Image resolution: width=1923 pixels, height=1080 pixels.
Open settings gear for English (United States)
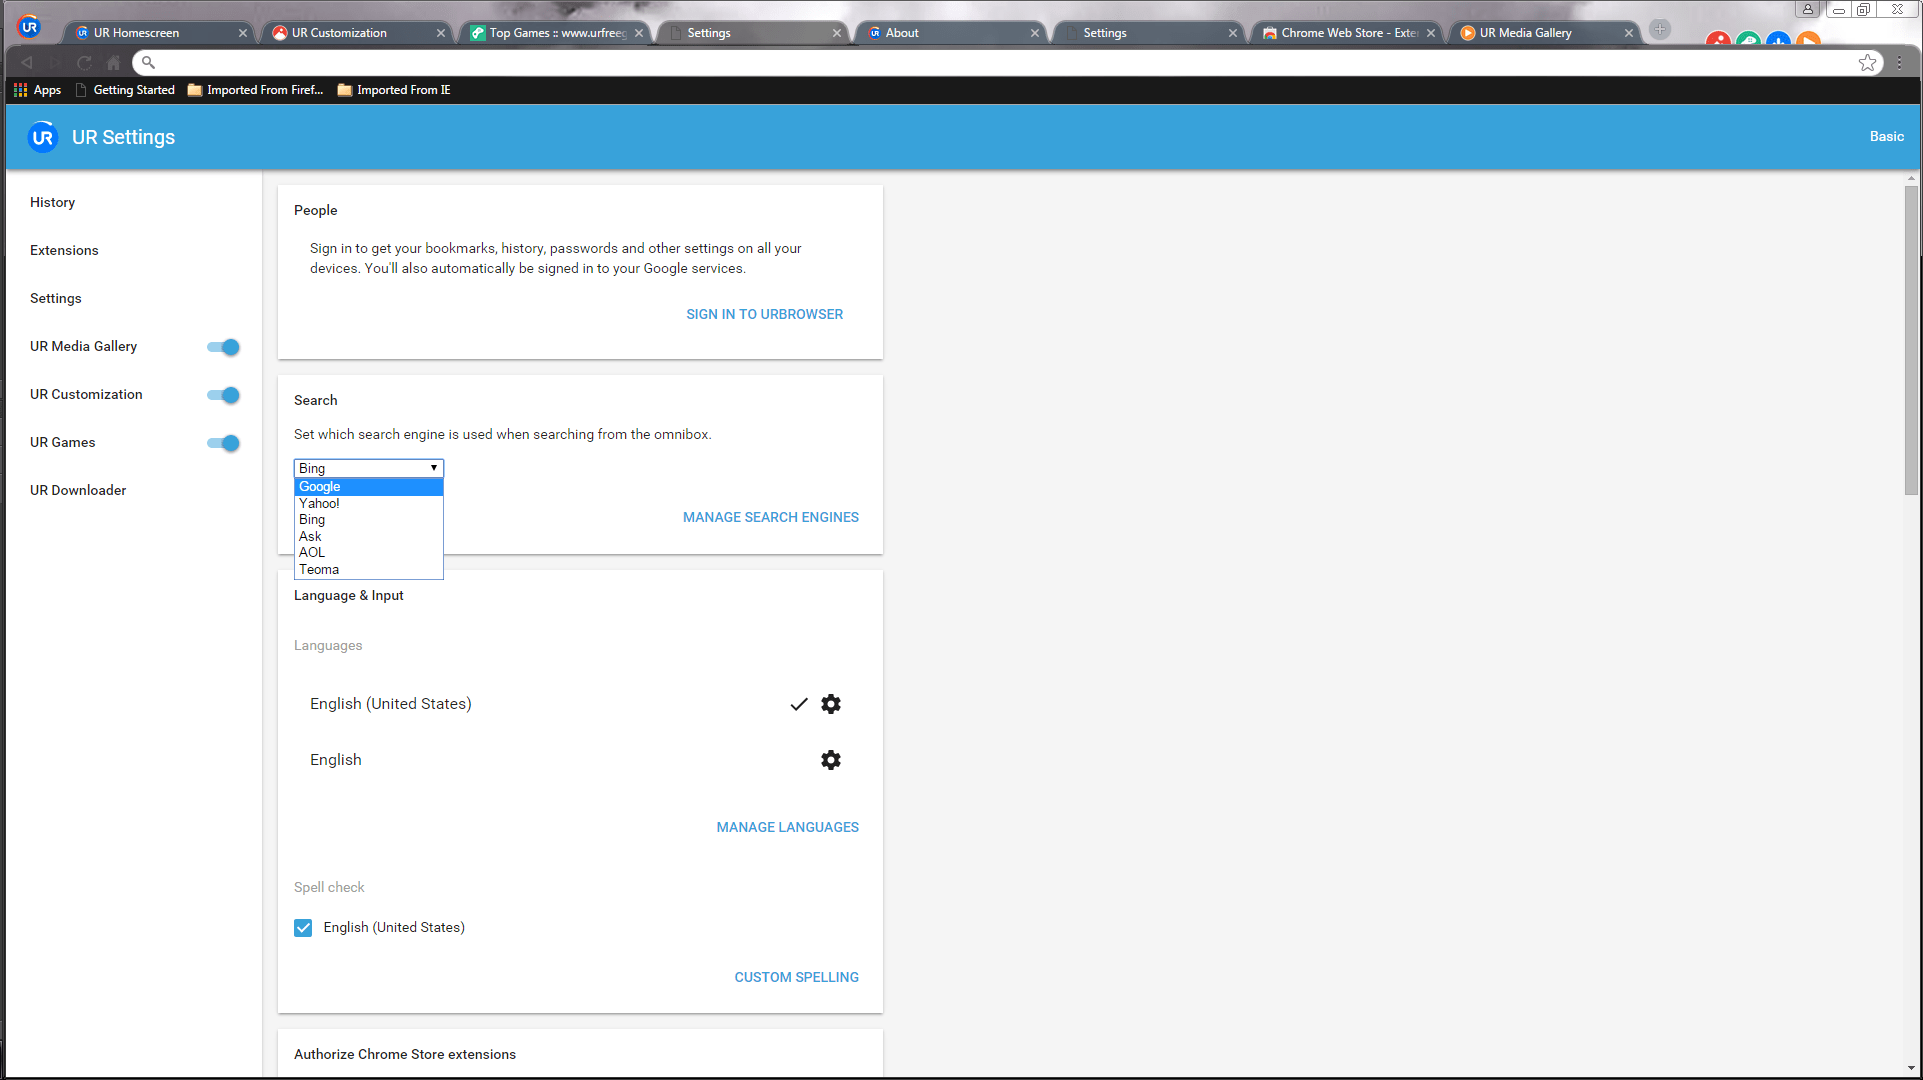tap(830, 704)
